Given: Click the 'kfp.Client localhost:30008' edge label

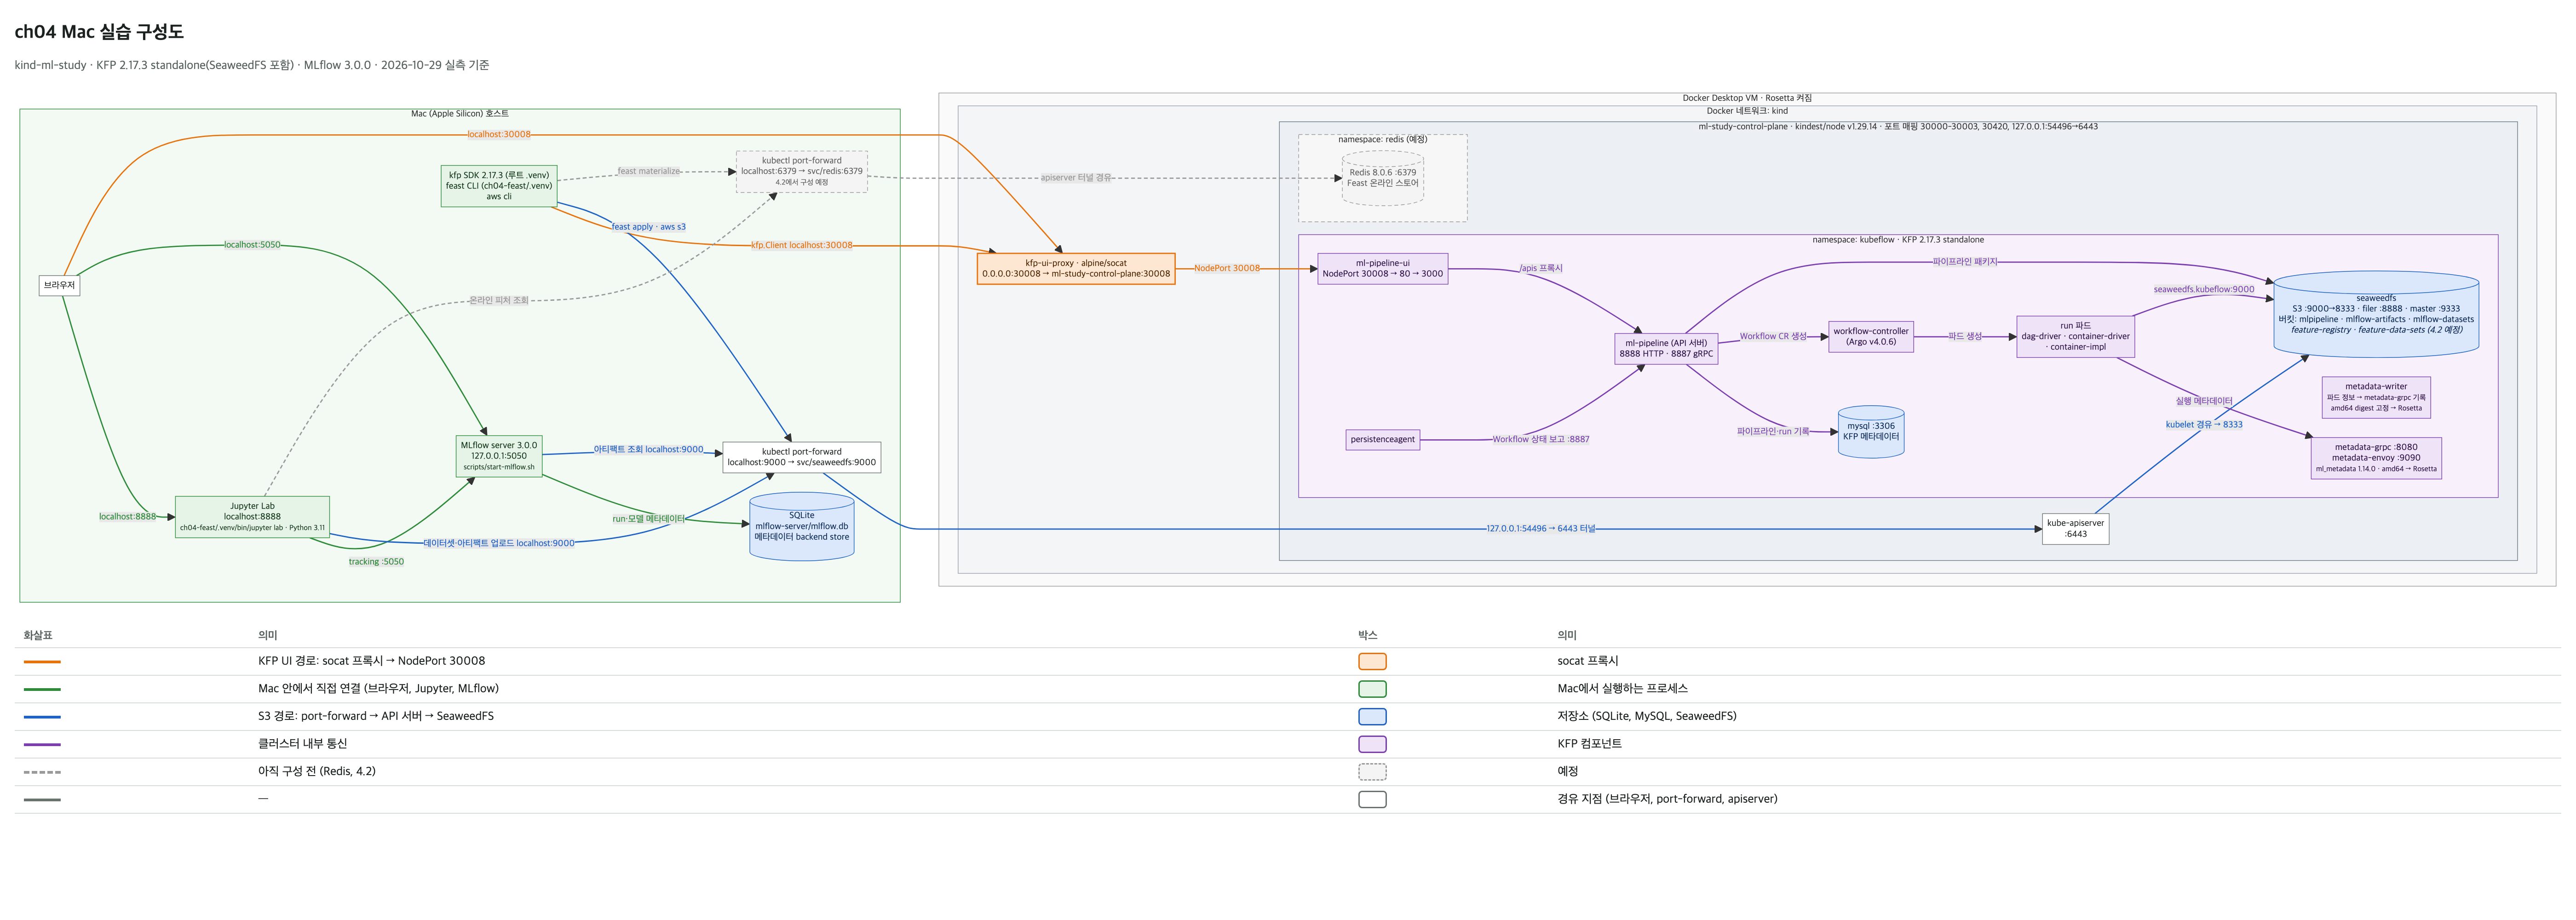Looking at the screenshot, I should pos(802,245).
